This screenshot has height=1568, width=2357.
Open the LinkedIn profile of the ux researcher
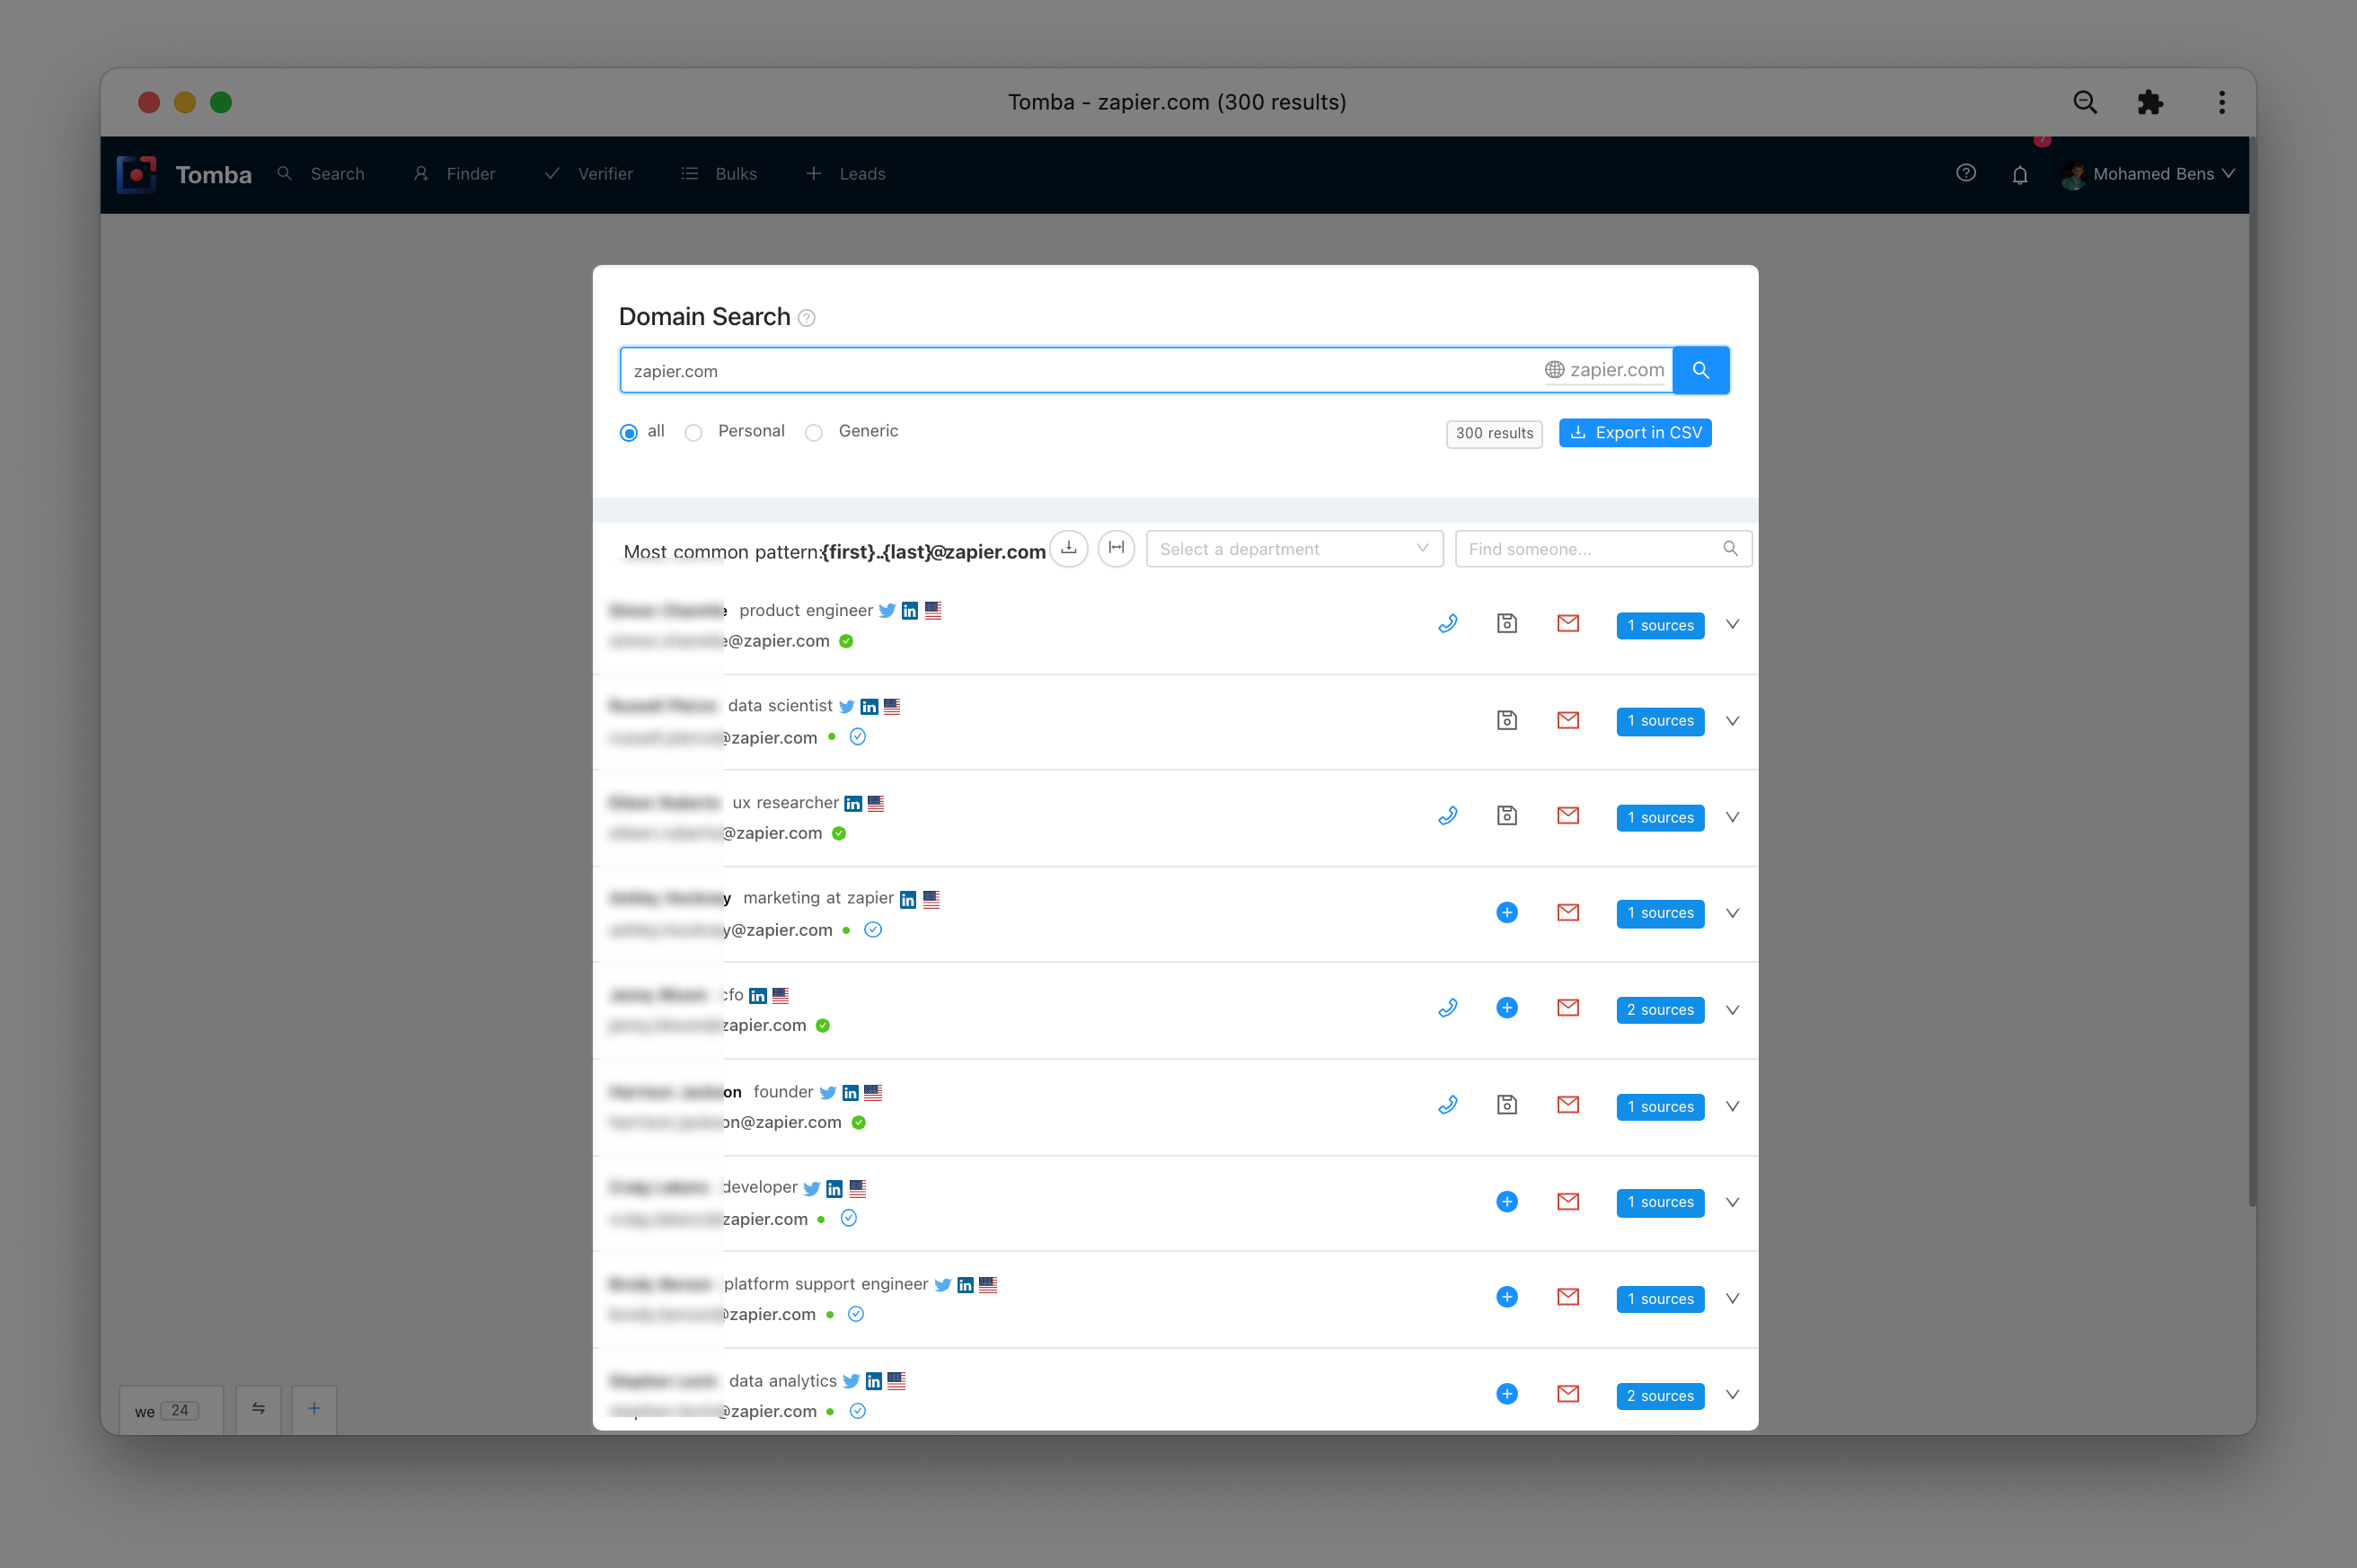854,803
